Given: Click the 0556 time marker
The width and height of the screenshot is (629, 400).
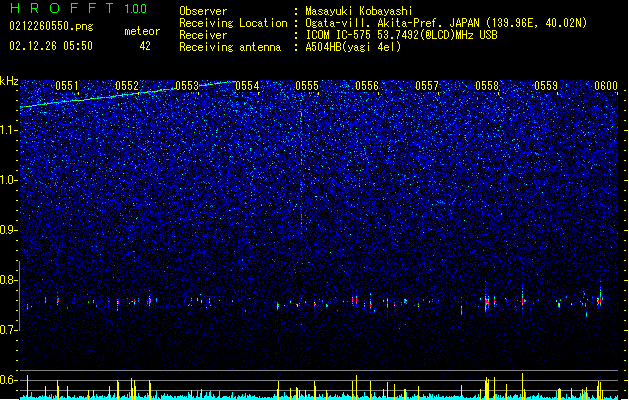Looking at the screenshot, I should coord(367,85).
